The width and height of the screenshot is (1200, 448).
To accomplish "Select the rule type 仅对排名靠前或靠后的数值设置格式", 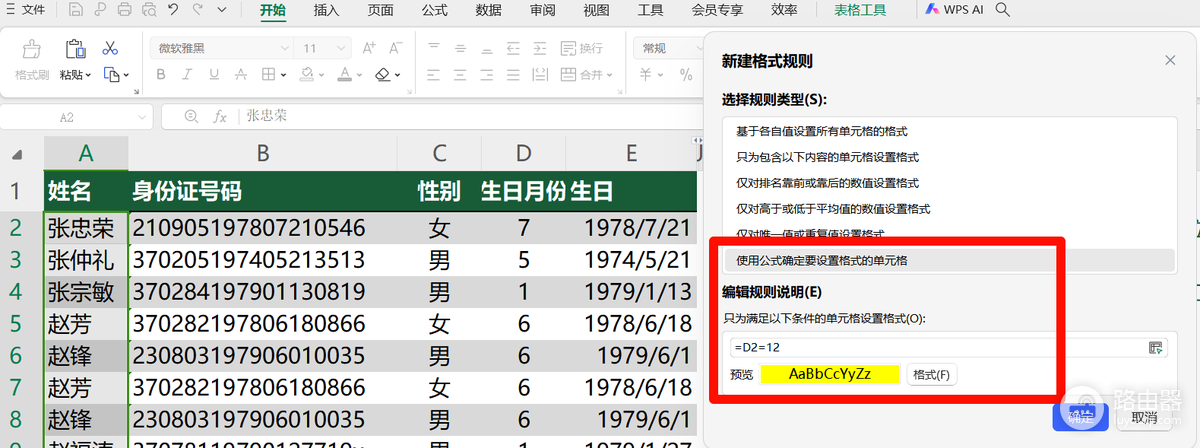I will (828, 183).
